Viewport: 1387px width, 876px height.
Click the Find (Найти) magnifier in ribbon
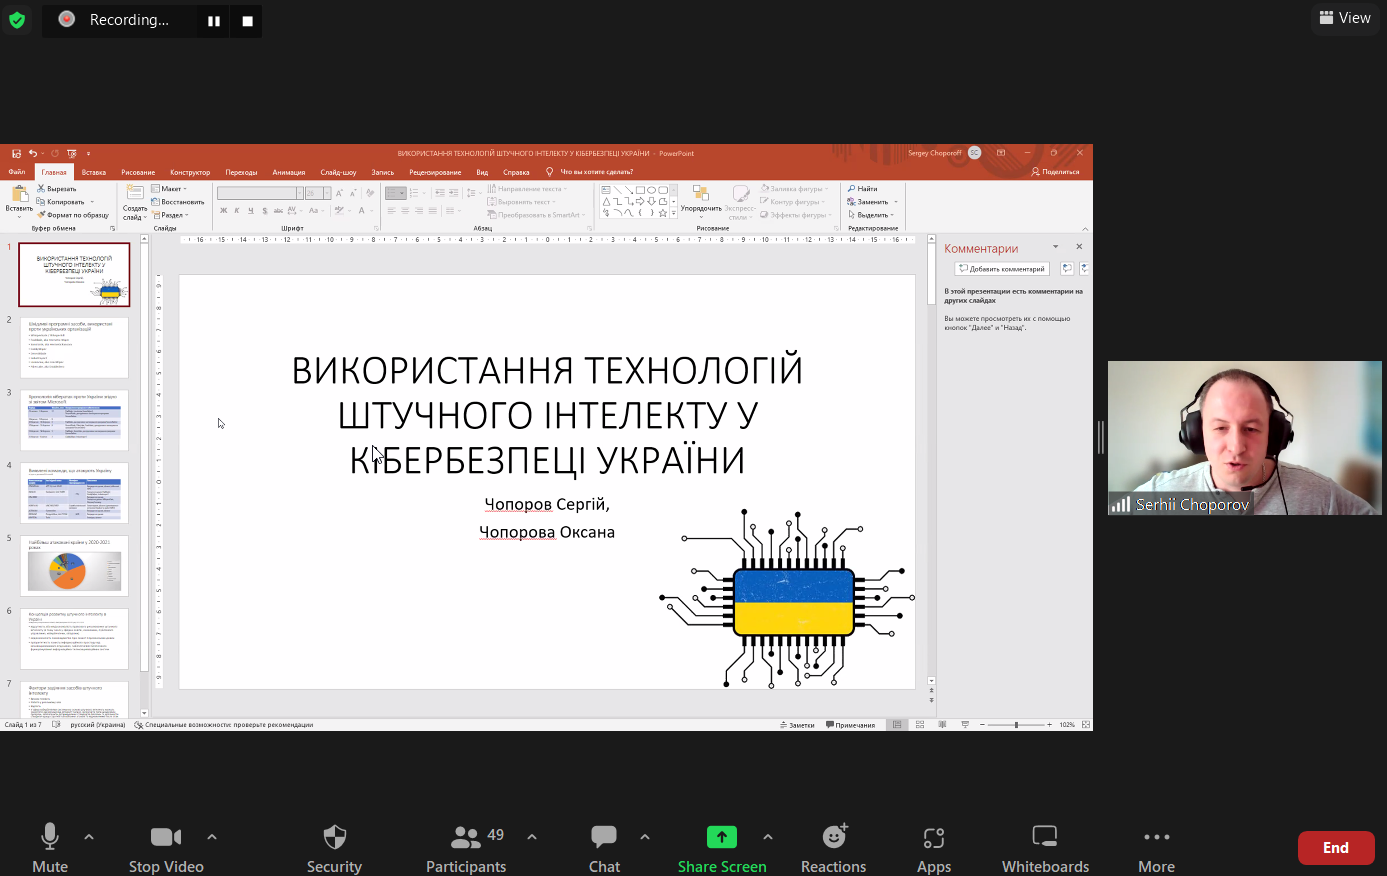point(852,189)
